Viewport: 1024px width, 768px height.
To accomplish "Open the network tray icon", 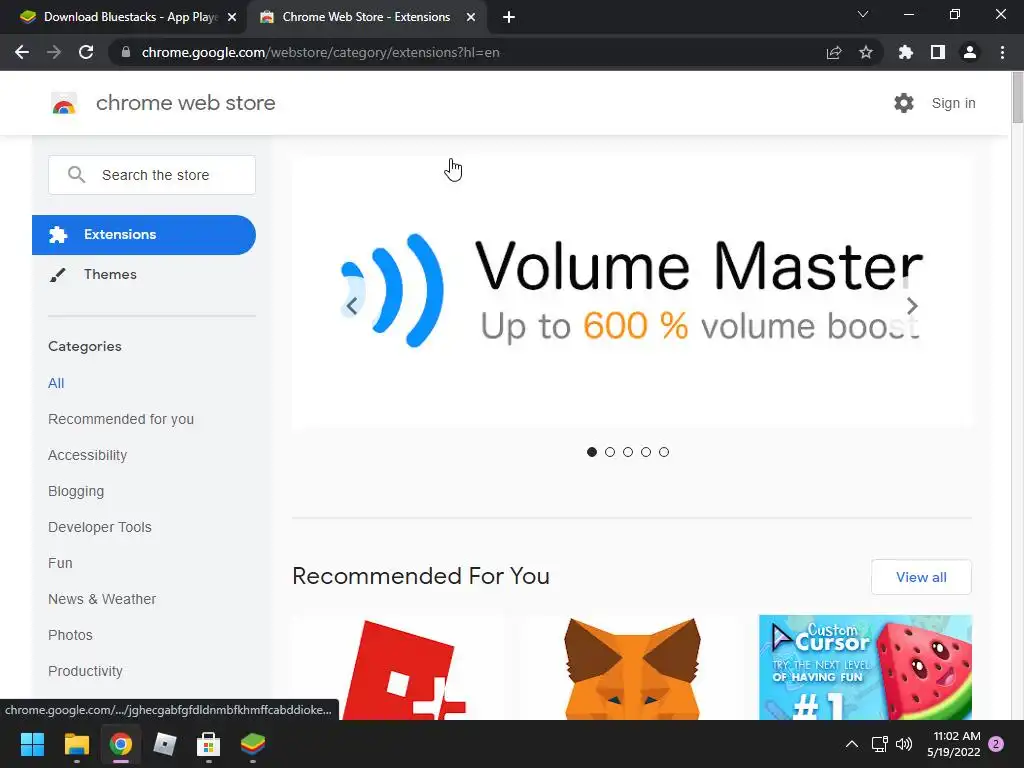I will (880, 744).
